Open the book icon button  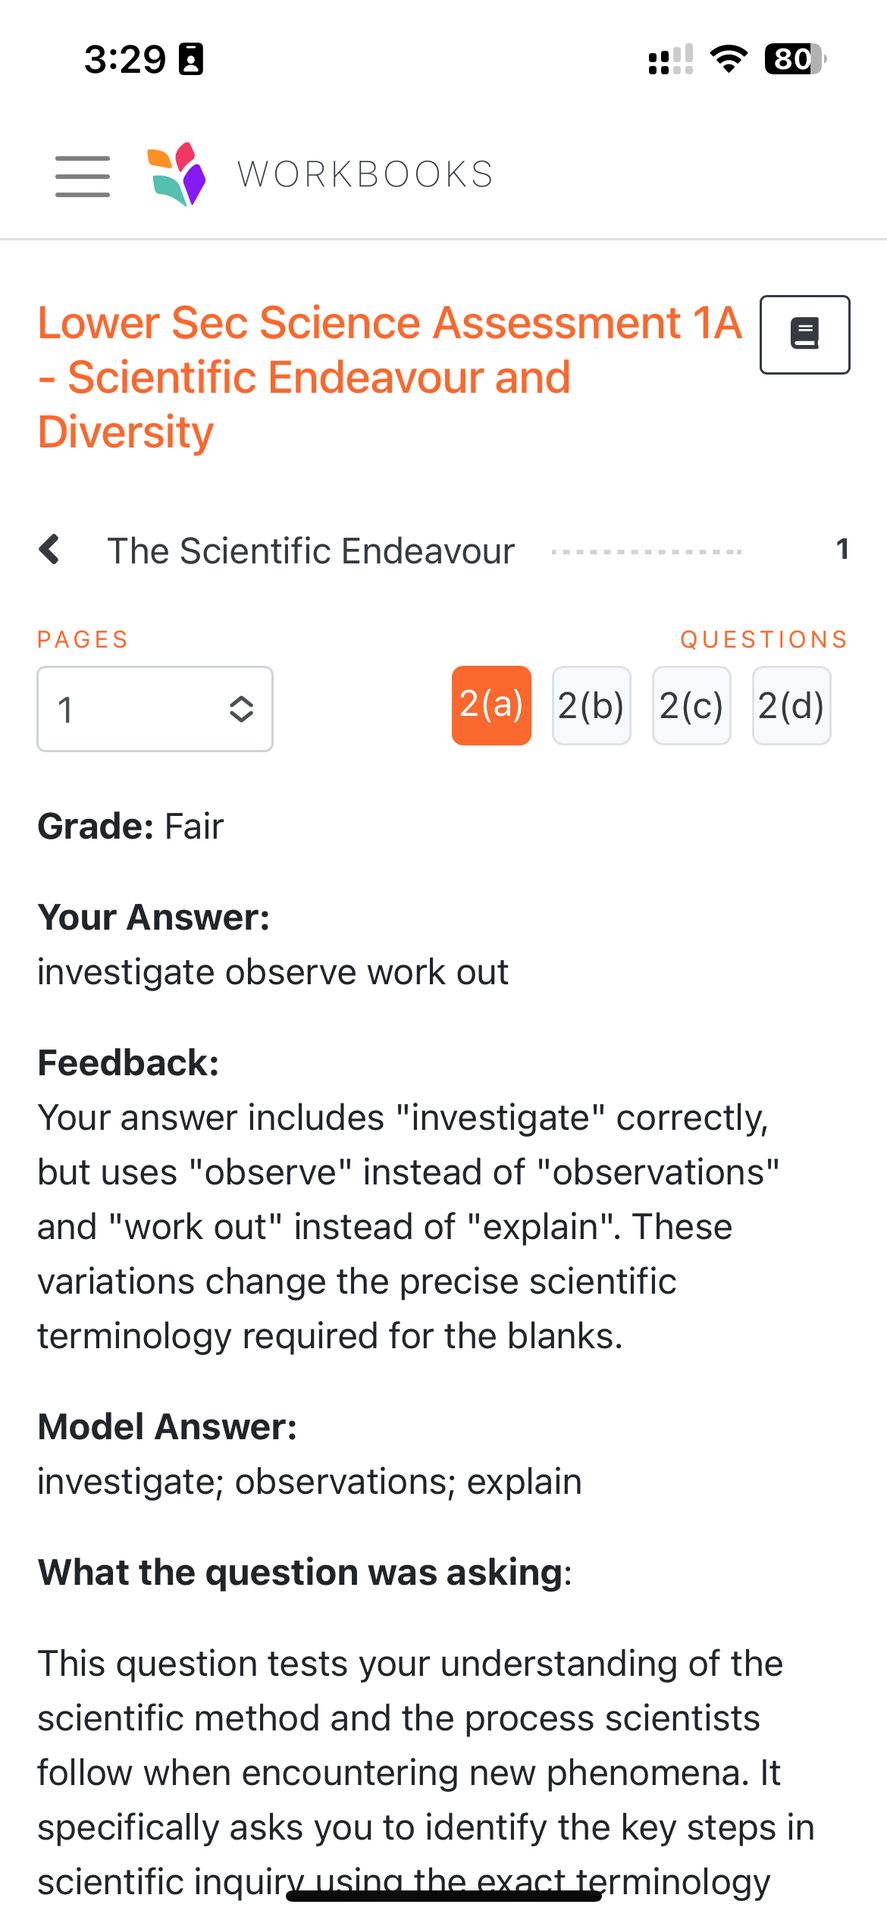804,334
